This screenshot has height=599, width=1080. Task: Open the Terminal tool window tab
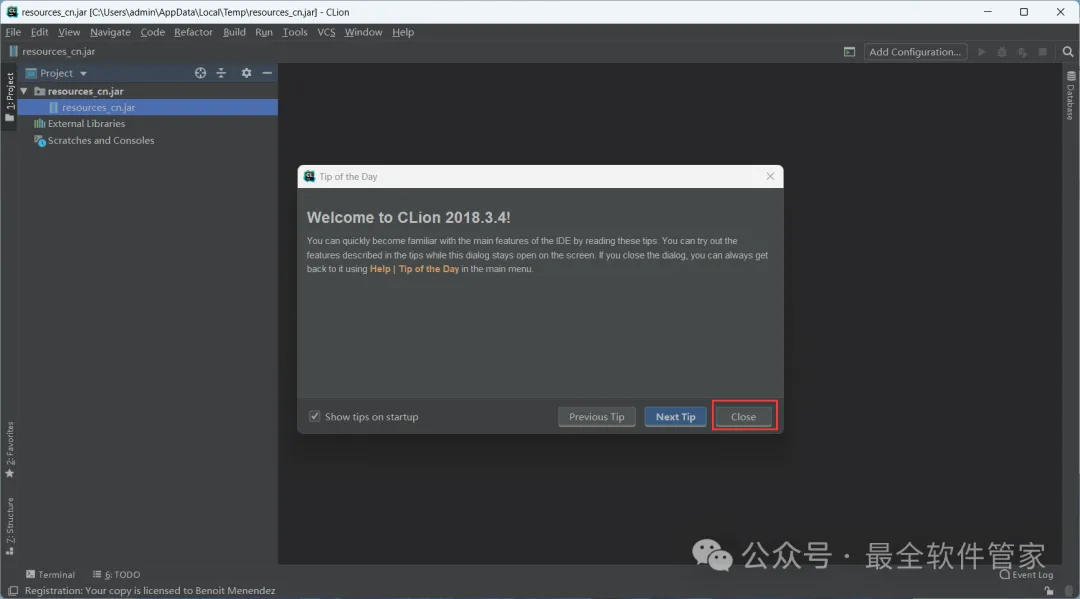[x=50, y=574]
